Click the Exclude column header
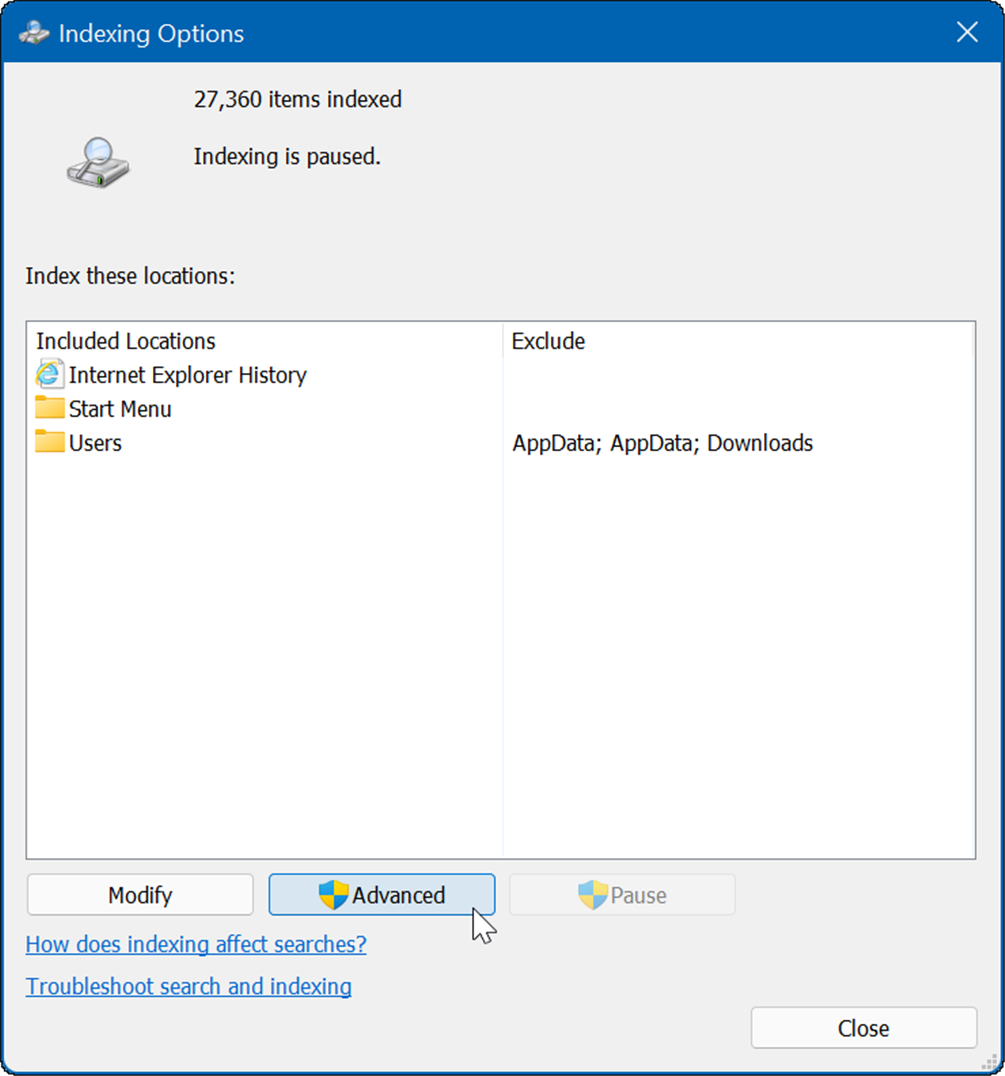 (x=548, y=341)
